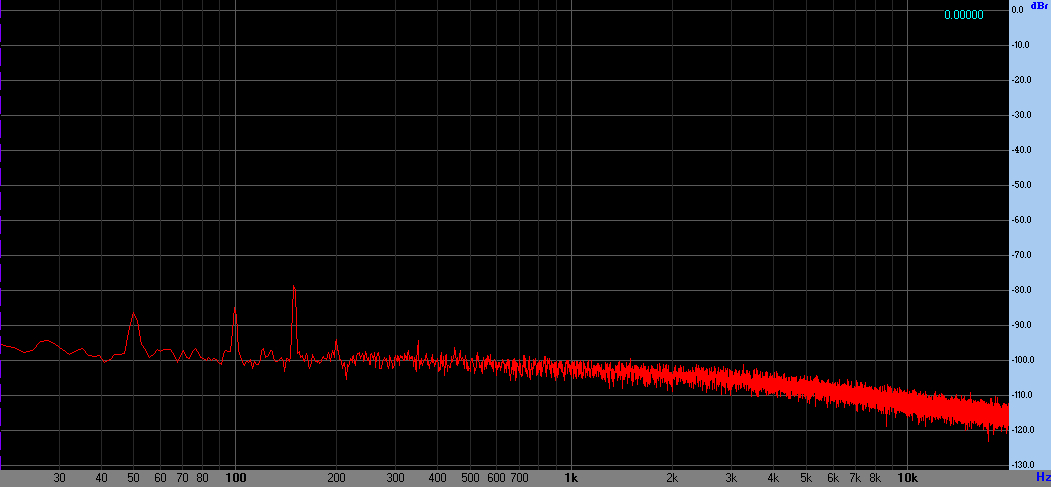The width and height of the screenshot is (1051, 487).
Task: Click the 70 frequency axis label
Action: (x=182, y=478)
